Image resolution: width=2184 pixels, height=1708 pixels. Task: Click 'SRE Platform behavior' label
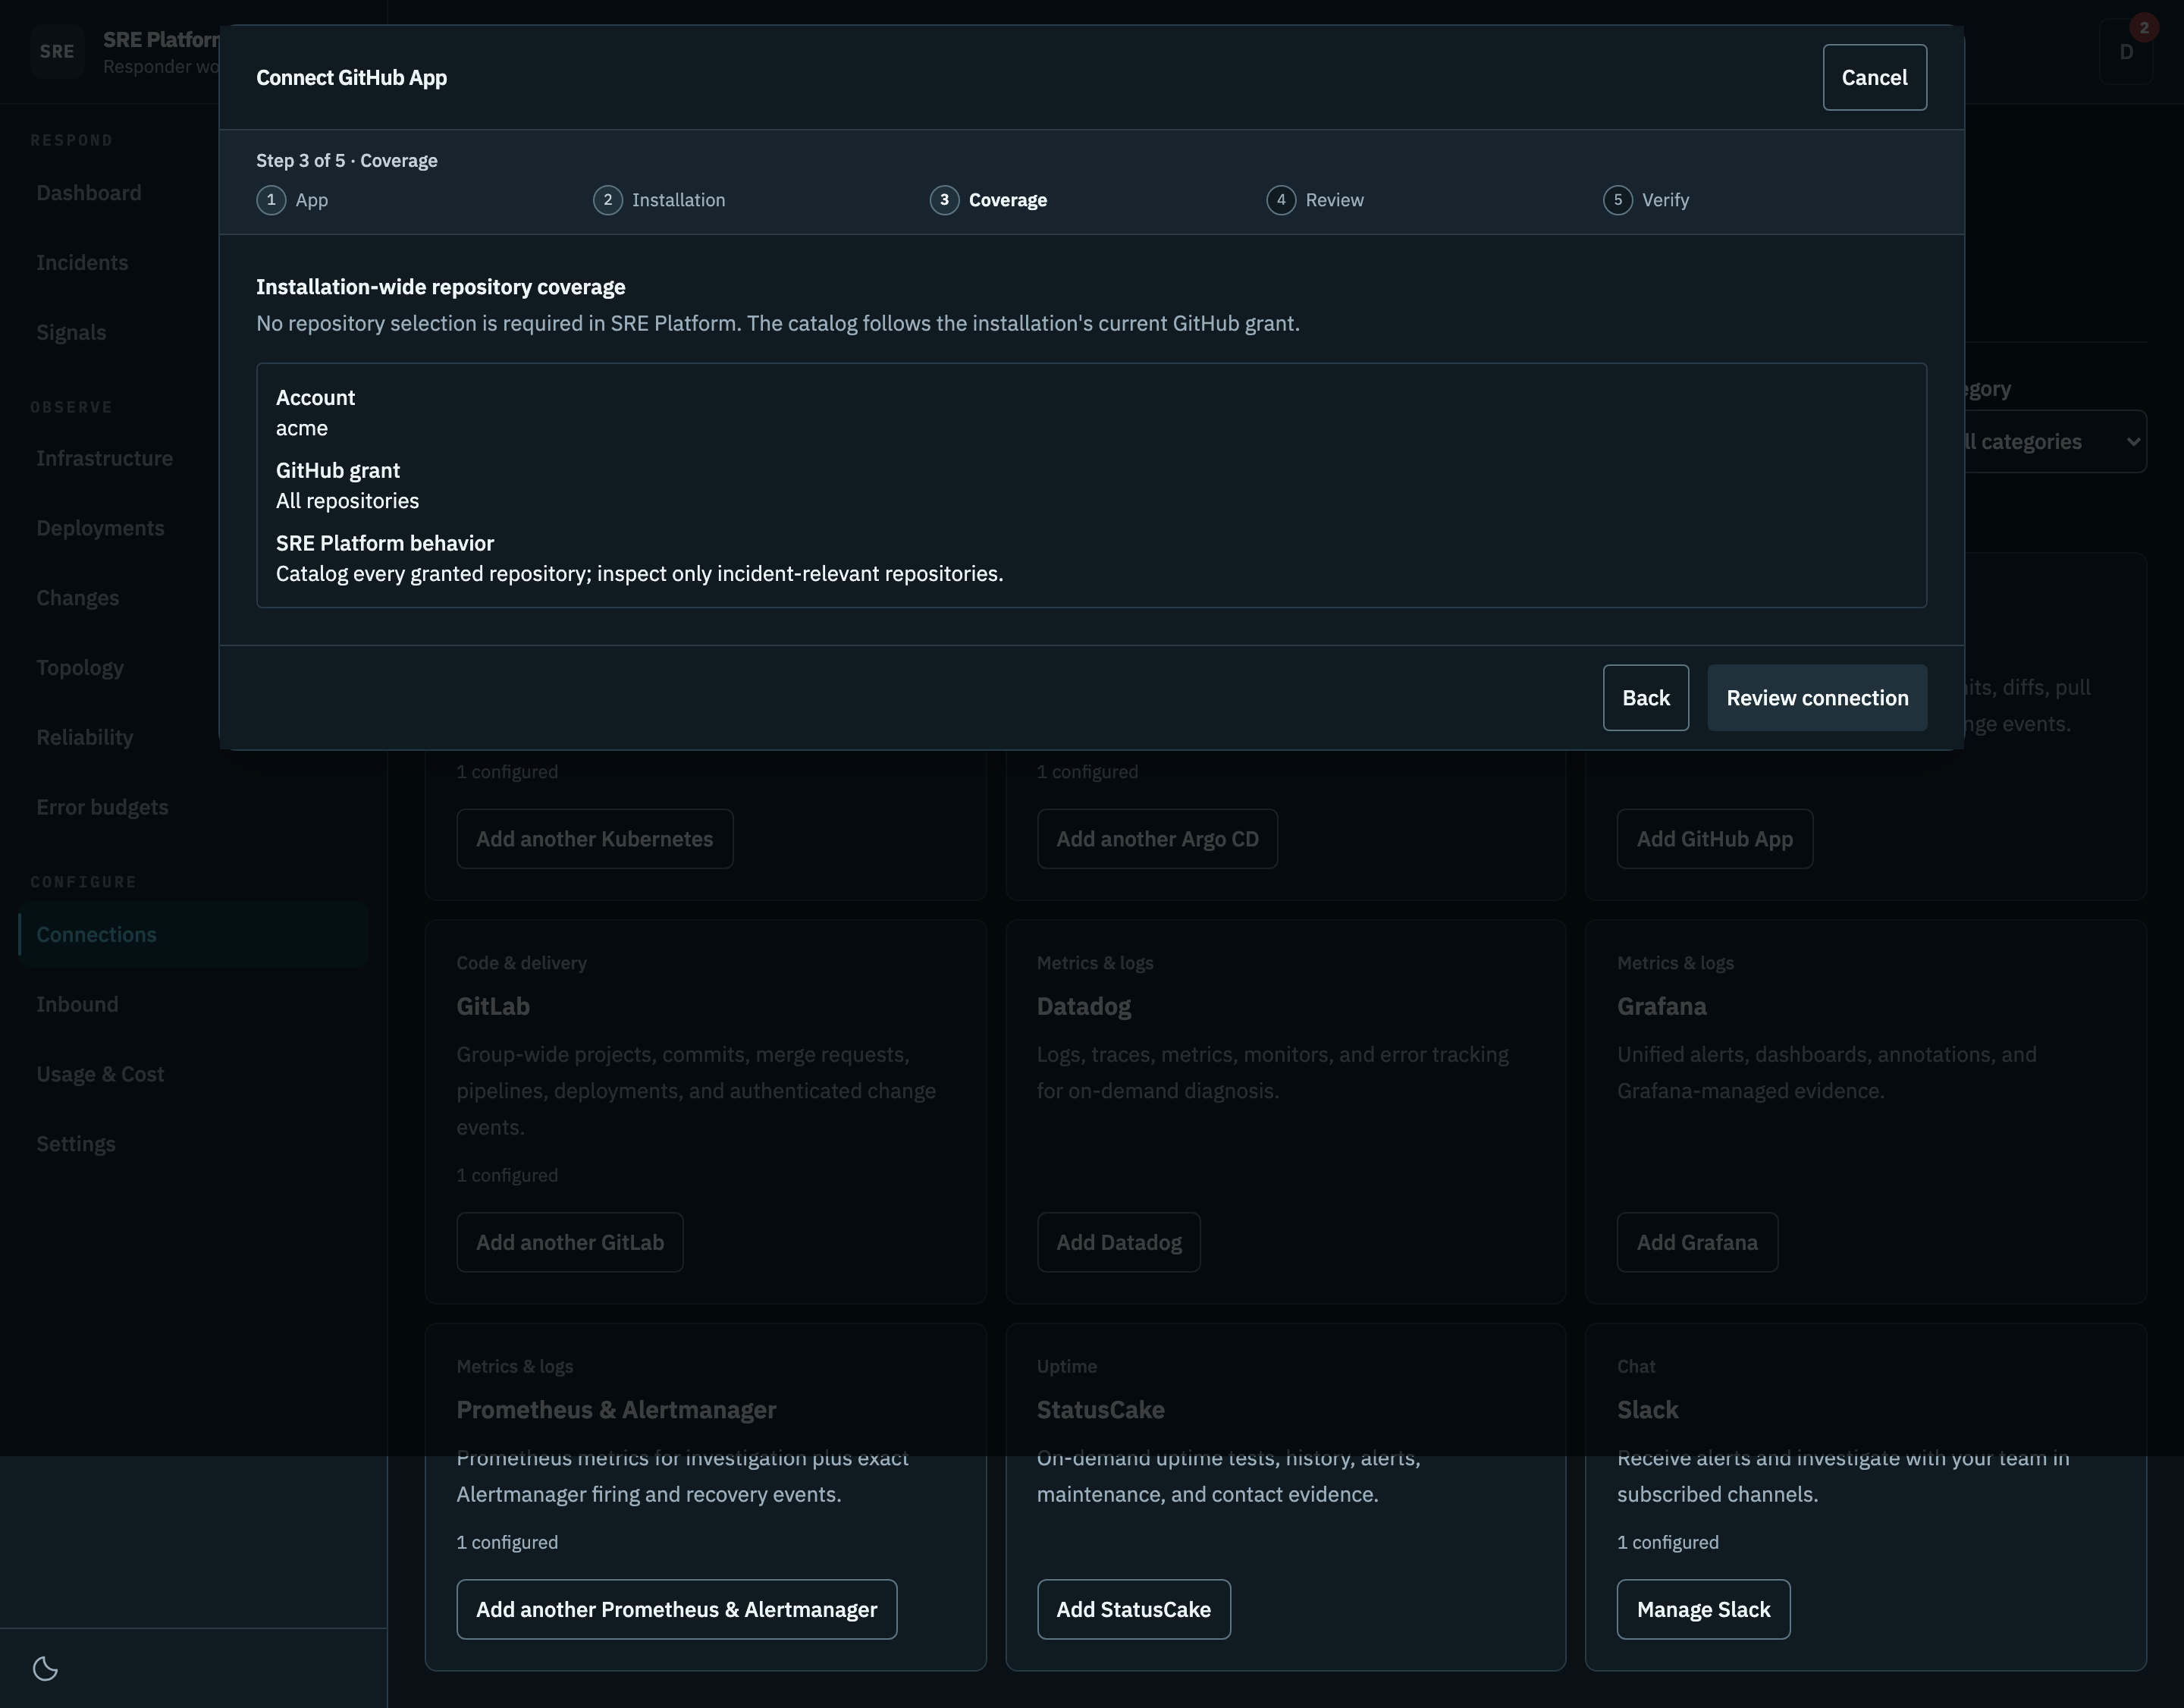click(x=385, y=543)
